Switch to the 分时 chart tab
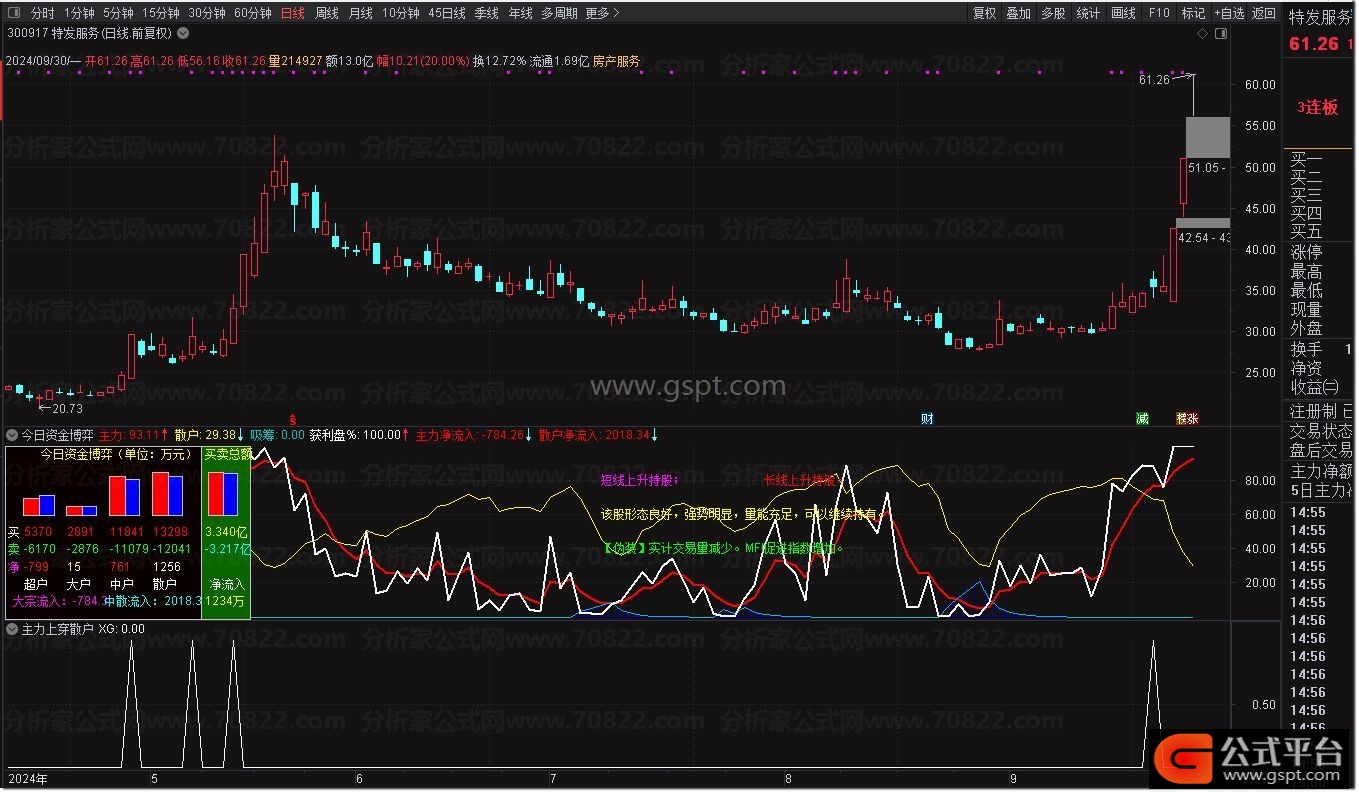This screenshot has height=792, width=1359. click(42, 13)
